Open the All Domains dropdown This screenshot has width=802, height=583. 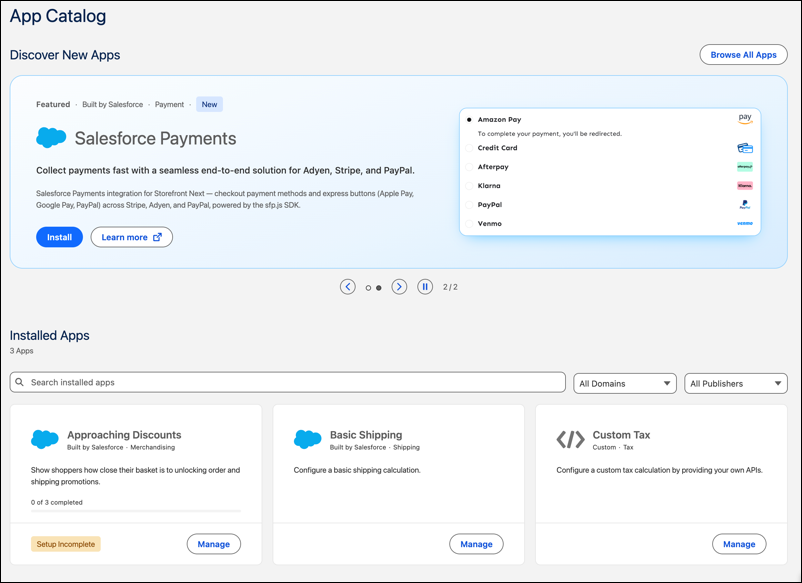pos(625,384)
